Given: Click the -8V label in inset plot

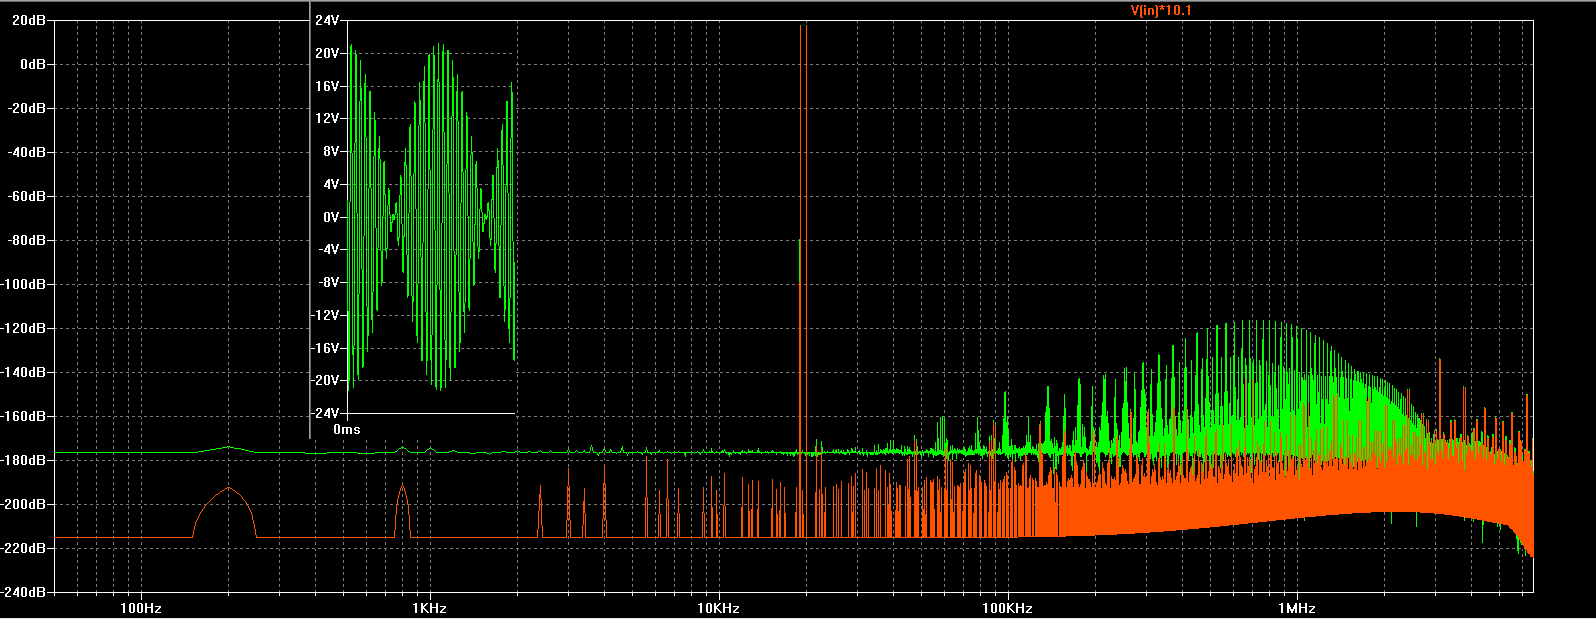Looking at the screenshot, I should pos(329,282).
